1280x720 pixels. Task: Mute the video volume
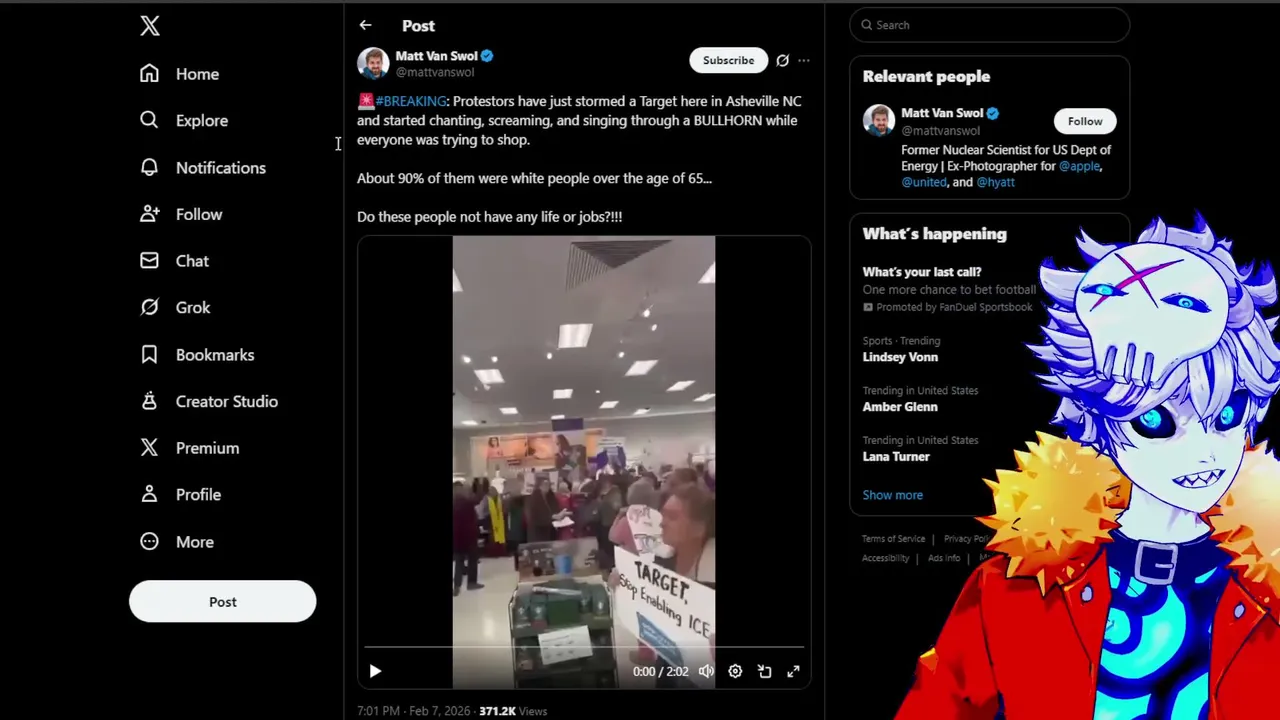706,671
